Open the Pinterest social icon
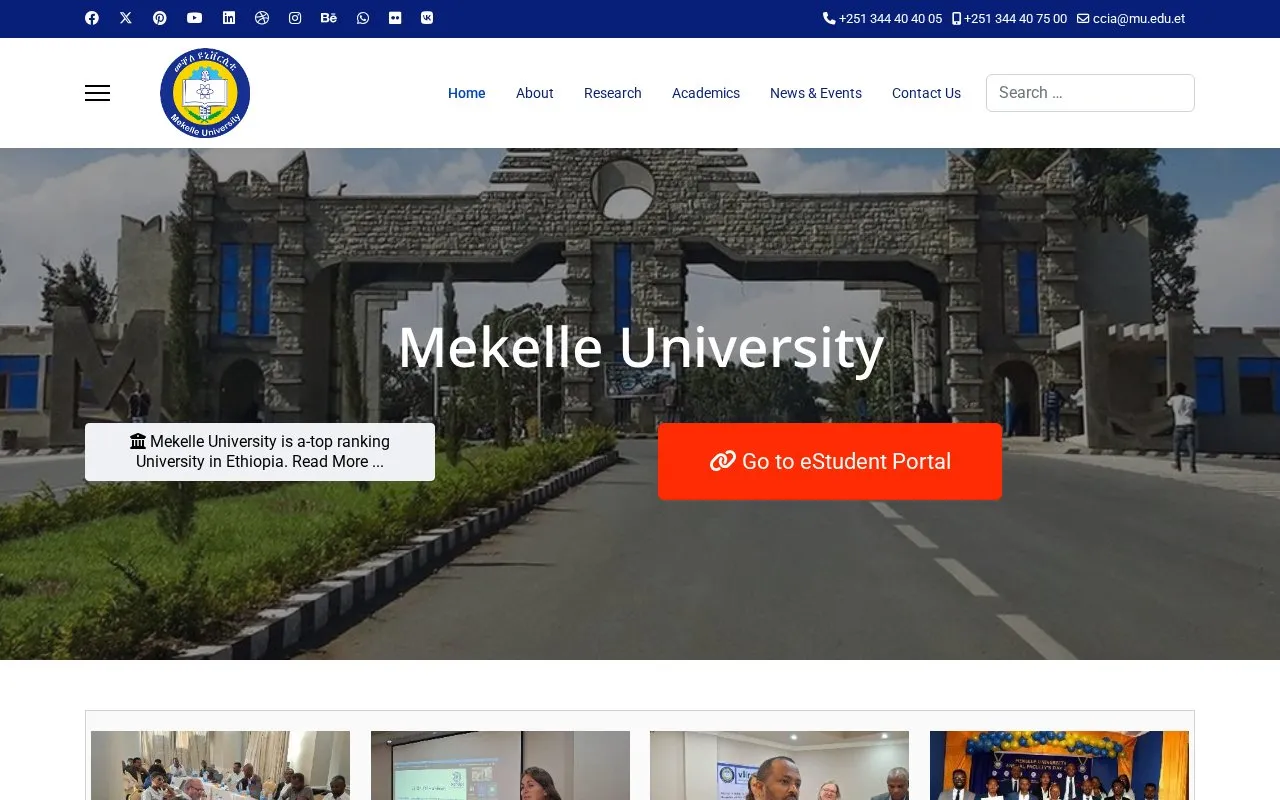Screen dimensions: 1280x800 (160, 18)
